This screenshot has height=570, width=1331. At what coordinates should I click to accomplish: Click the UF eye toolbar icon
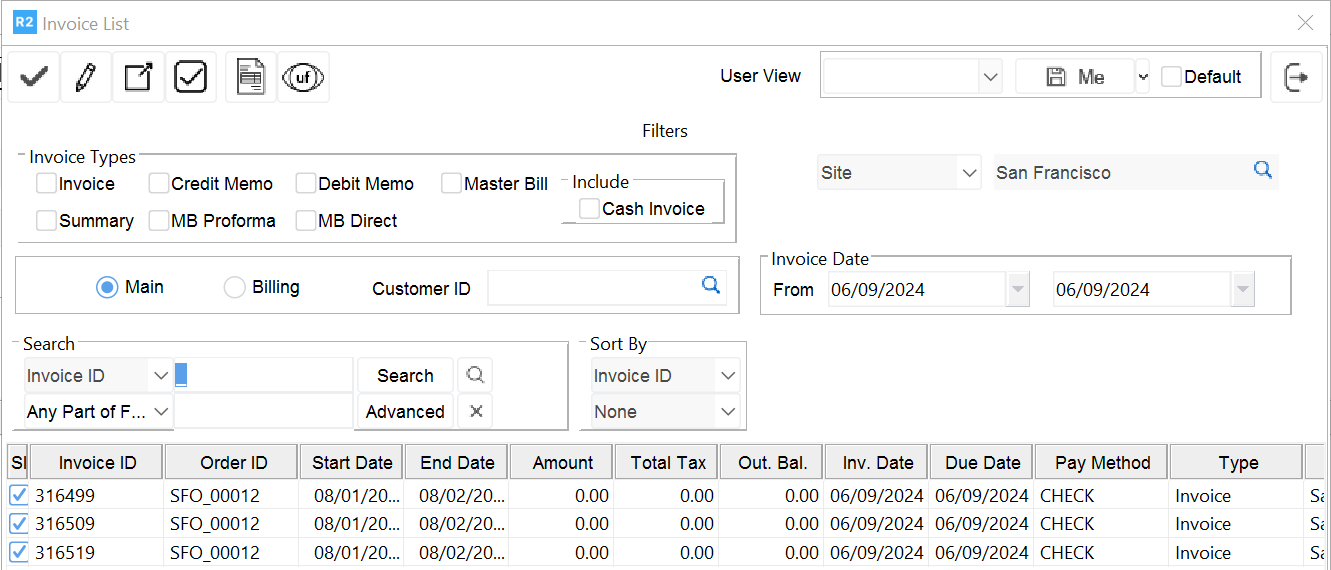[x=303, y=77]
